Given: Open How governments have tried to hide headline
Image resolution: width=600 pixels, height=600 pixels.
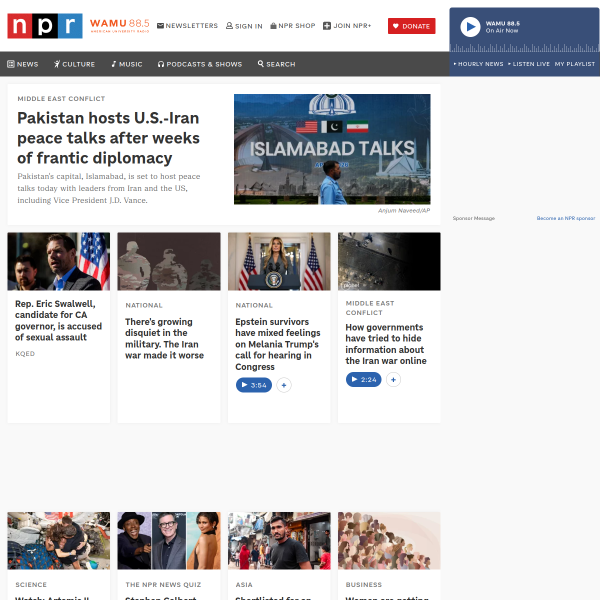Looking at the screenshot, I should click(386, 344).
